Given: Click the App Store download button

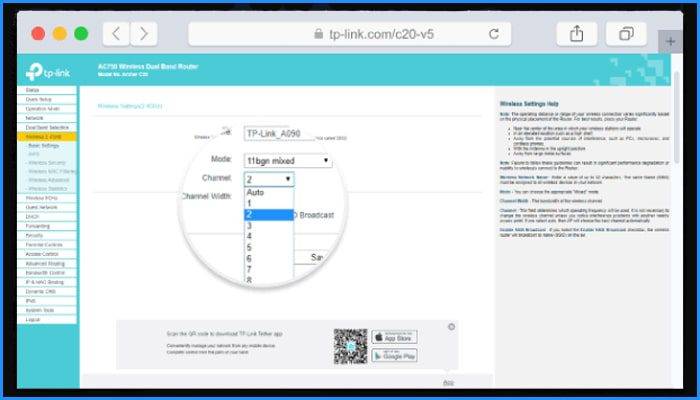Looking at the screenshot, I should [394, 337].
